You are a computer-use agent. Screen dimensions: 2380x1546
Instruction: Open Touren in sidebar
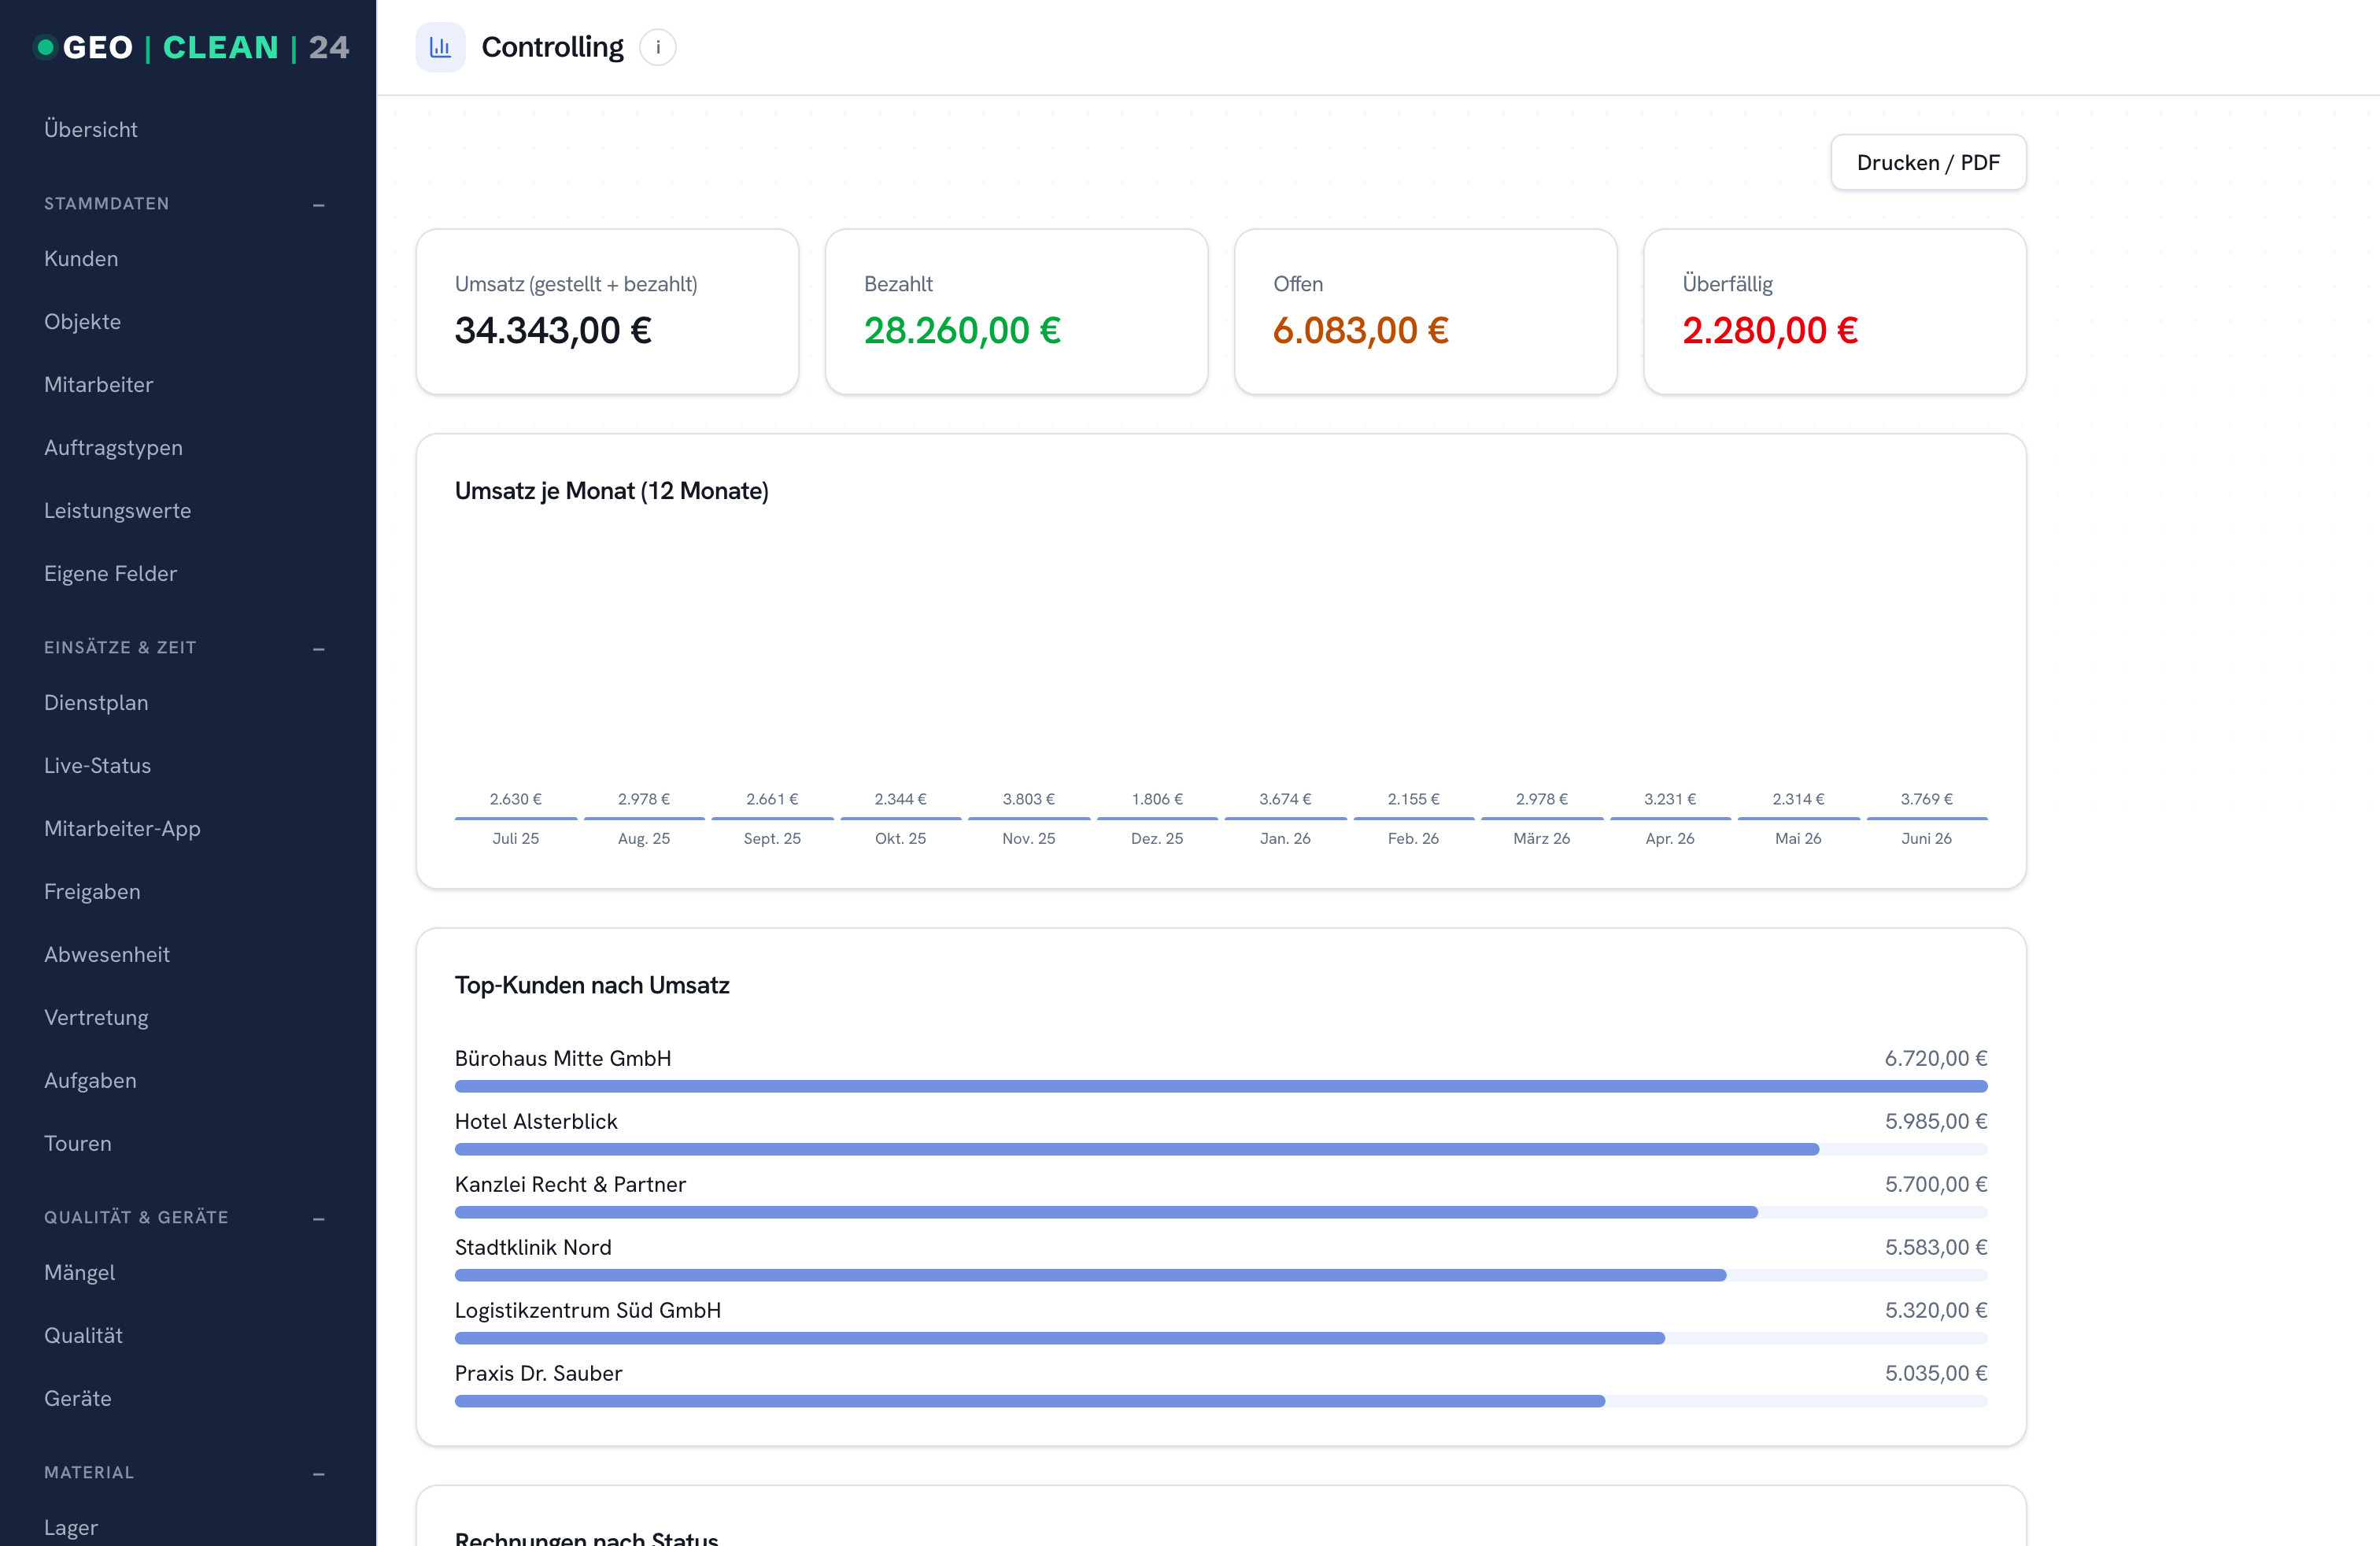pos(78,1143)
